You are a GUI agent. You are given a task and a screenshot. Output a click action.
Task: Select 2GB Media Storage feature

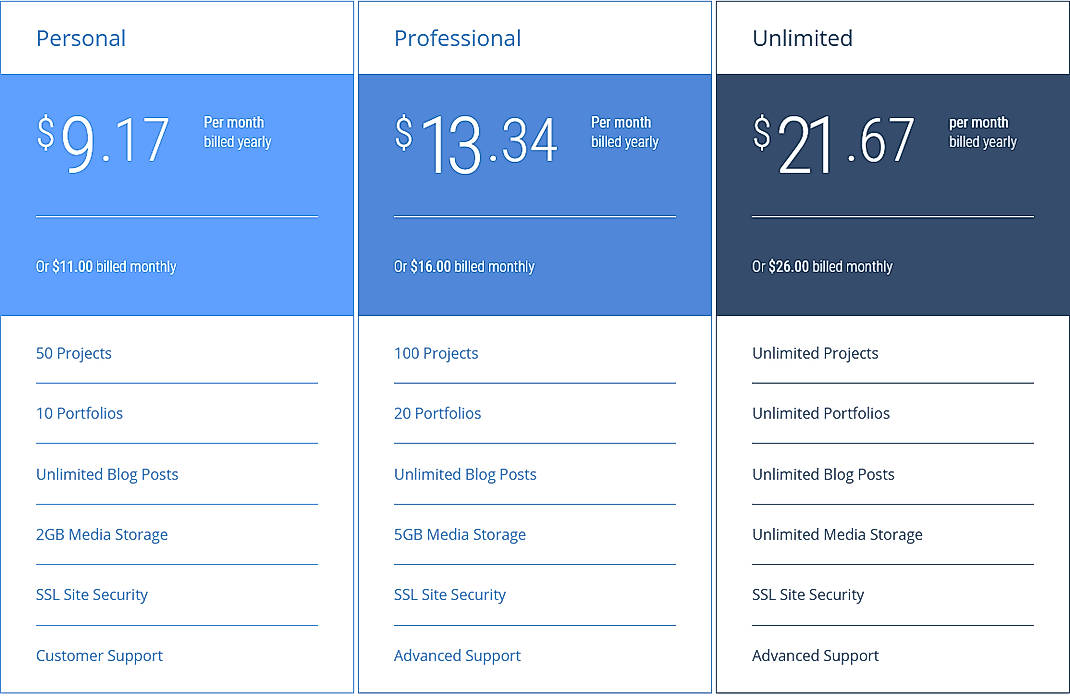pyautogui.click(x=102, y=534)
